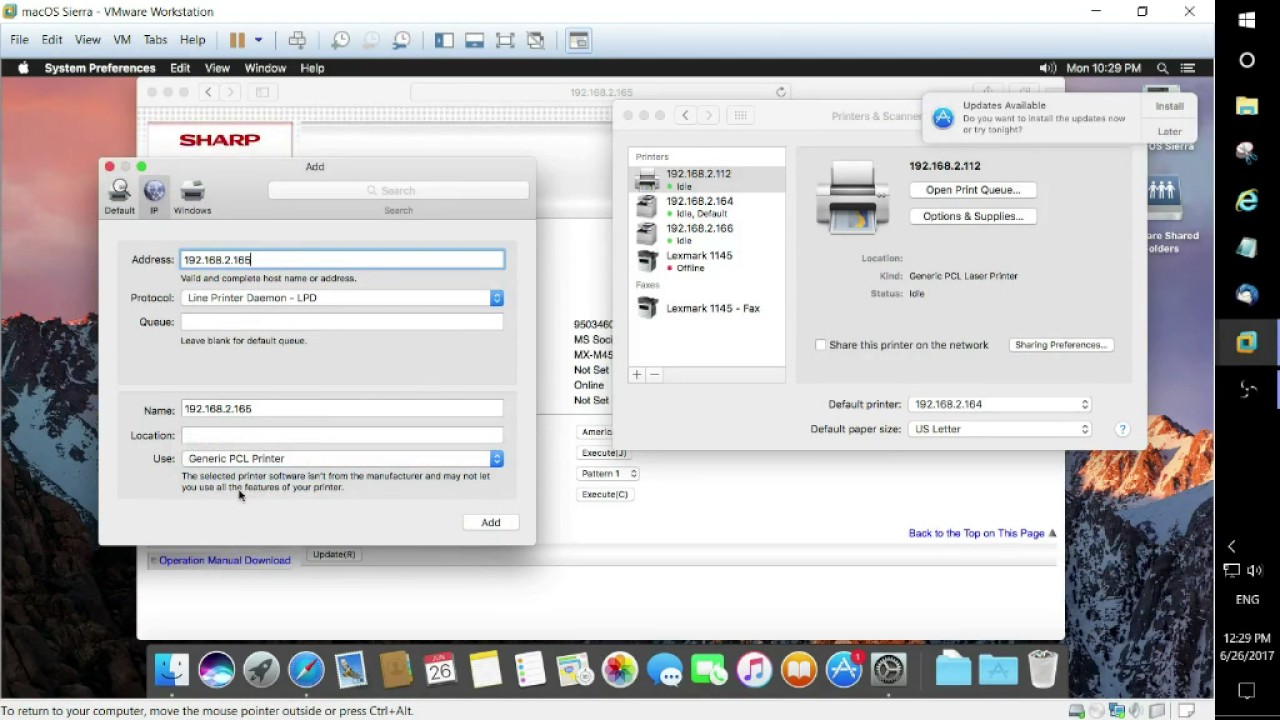Open the Pattern 1 dropdown on the Sharp page
The width and height of the screenshot is (1280, 720).
607,473
